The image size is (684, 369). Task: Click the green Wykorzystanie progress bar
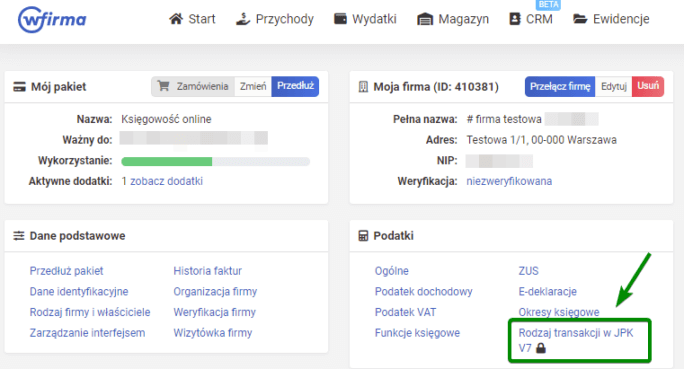coord(167,161)
